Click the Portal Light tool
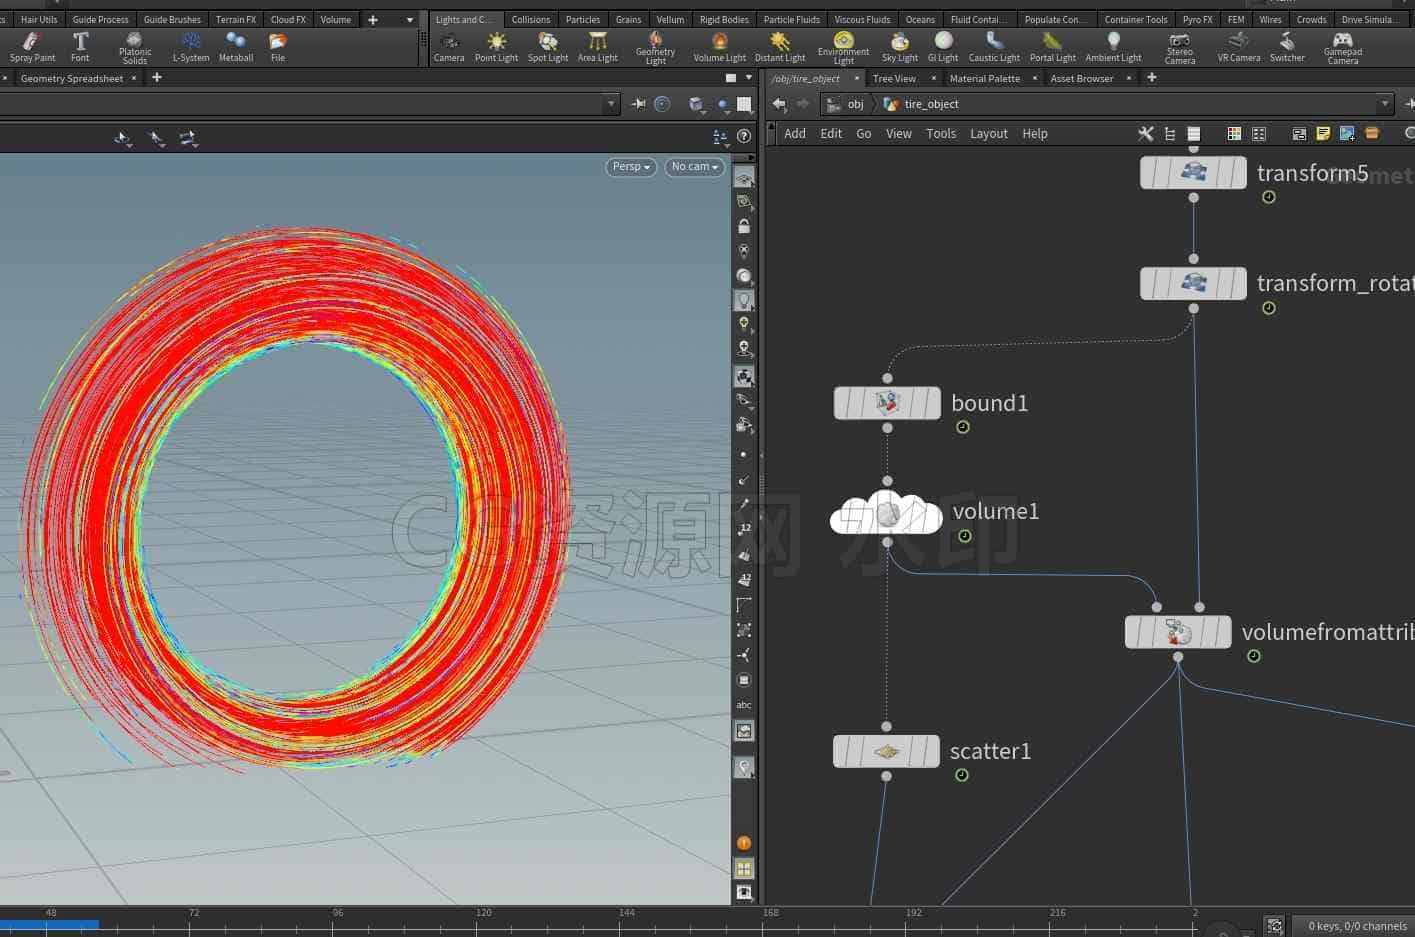 point(1053,47)
